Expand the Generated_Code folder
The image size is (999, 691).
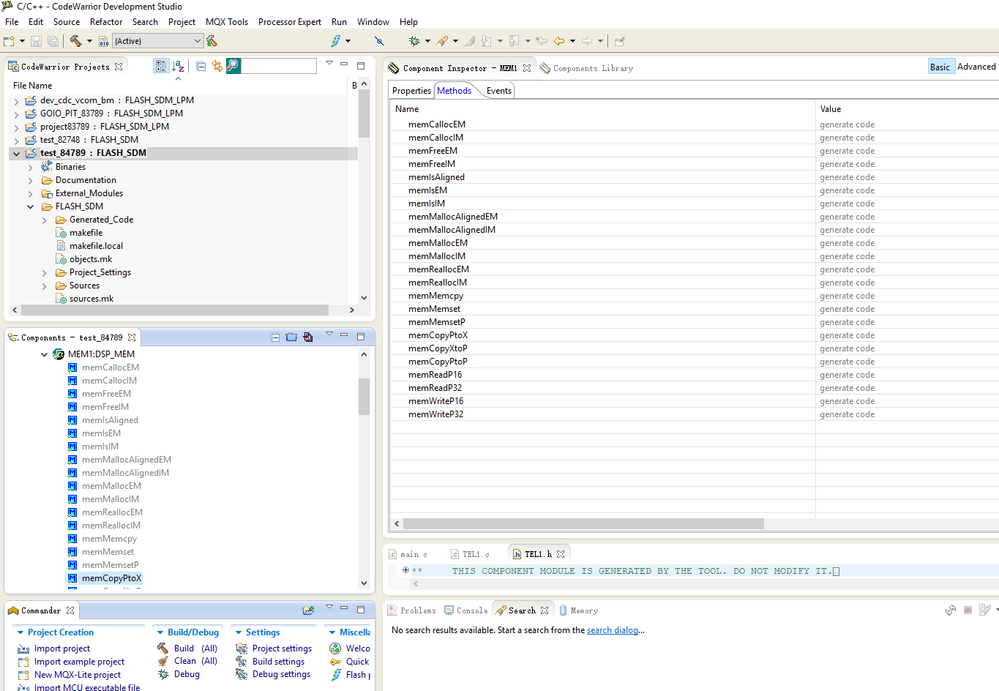(45, 220)
